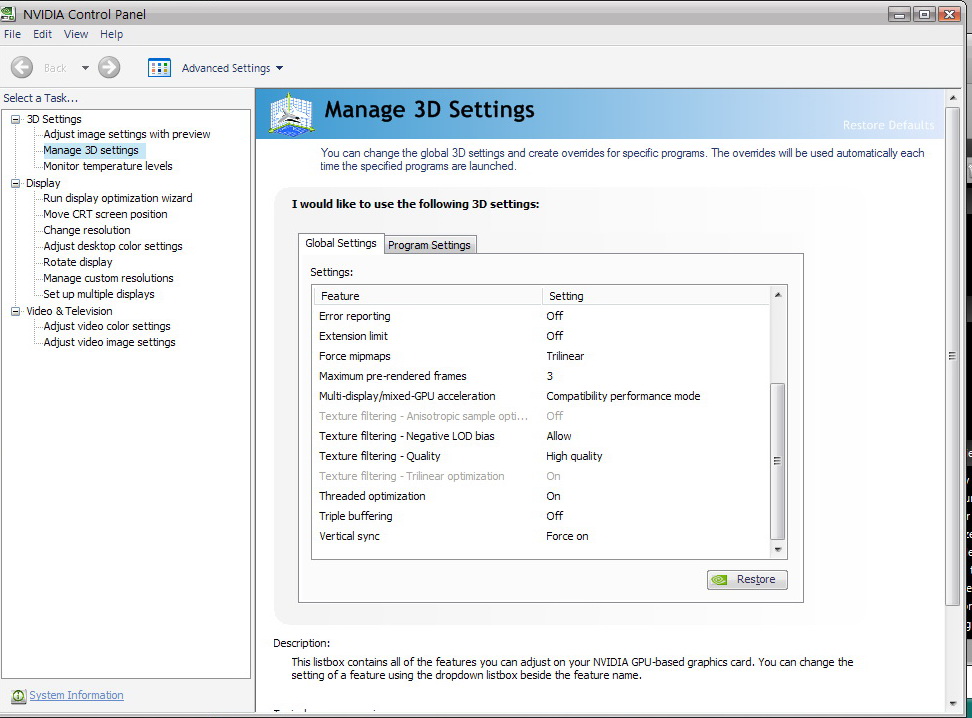The width and height of the screenshot is (972, 718).
Task: Open the File menu
Action: click(x=12, y=34)
